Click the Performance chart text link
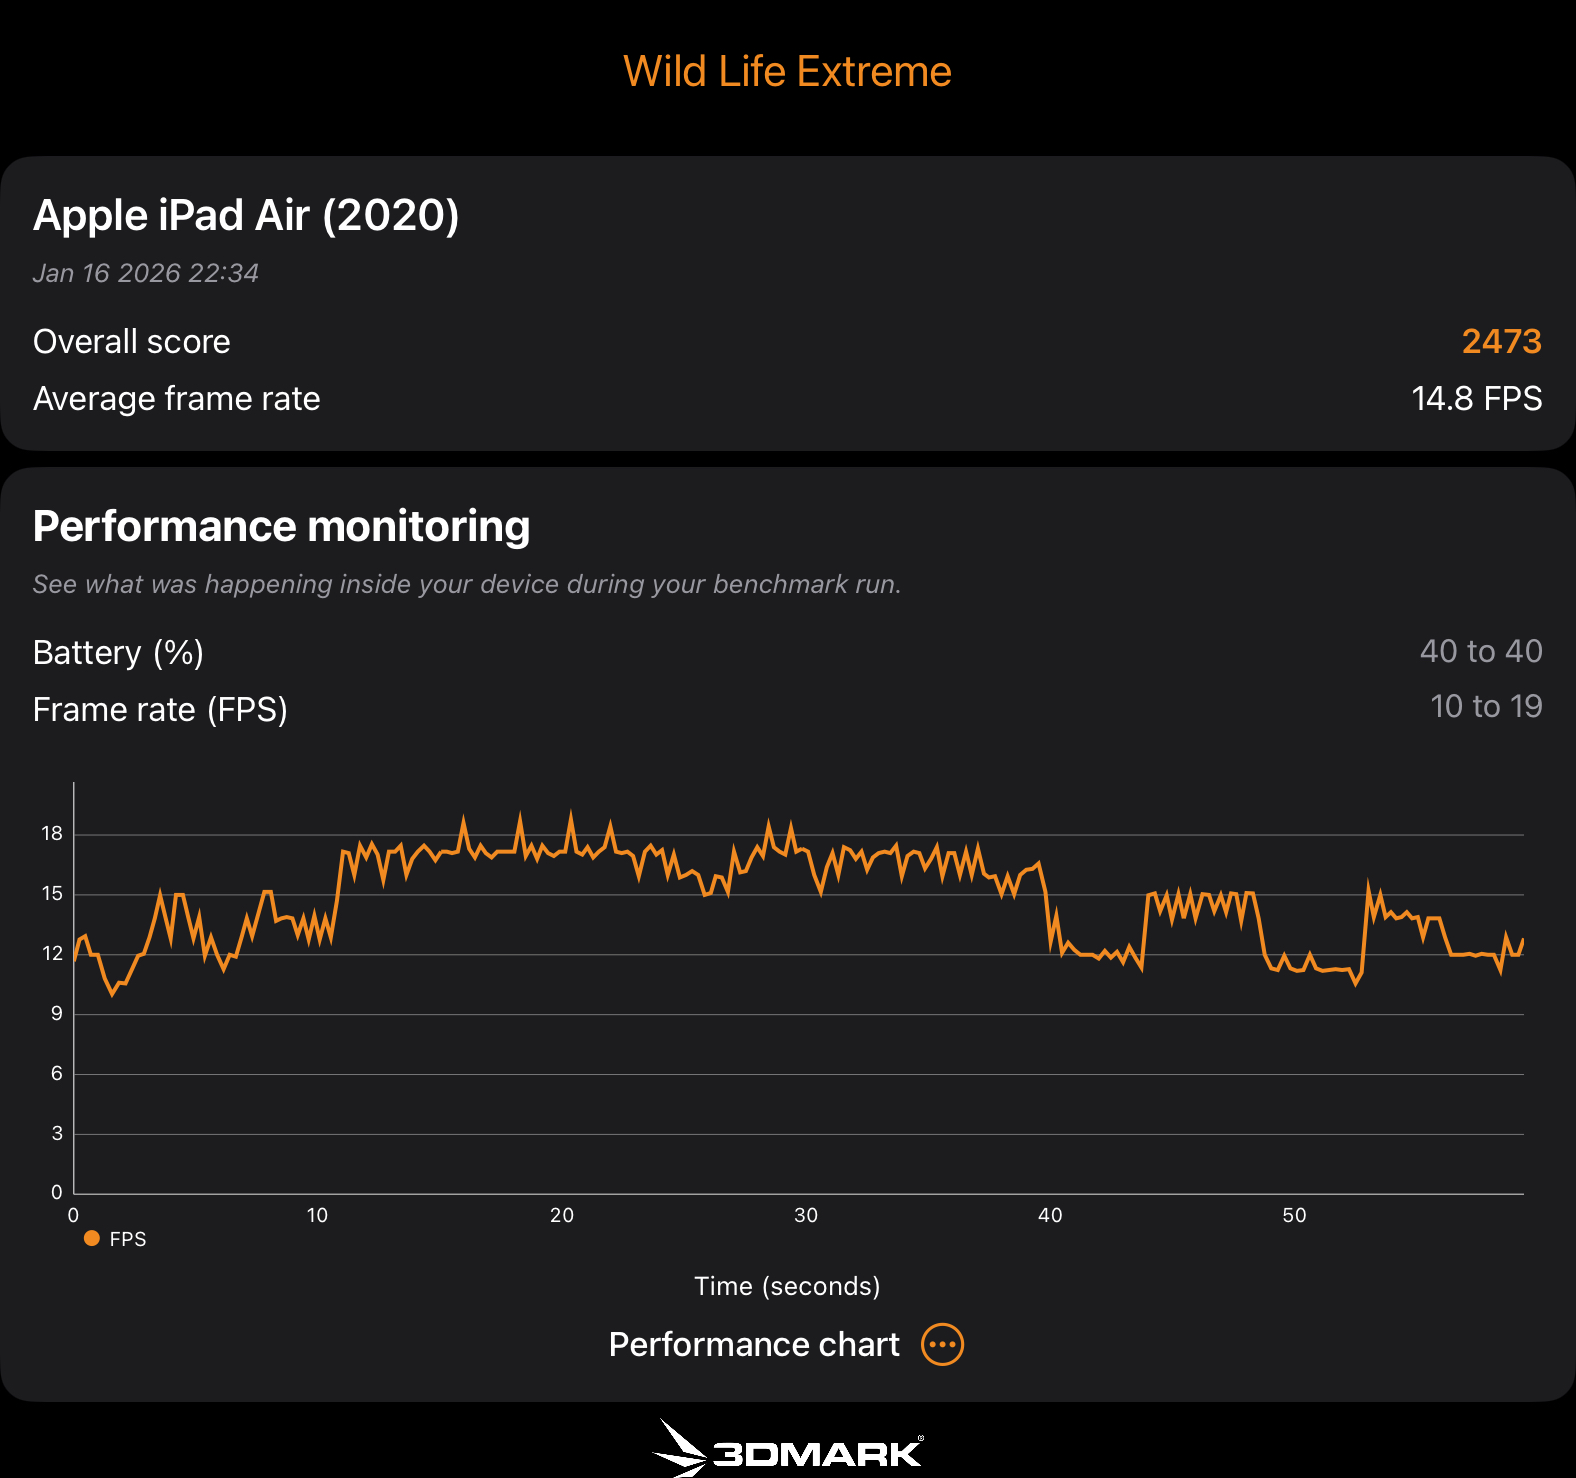Screen dimensions: 1576x1478 tap(754, 1345)
